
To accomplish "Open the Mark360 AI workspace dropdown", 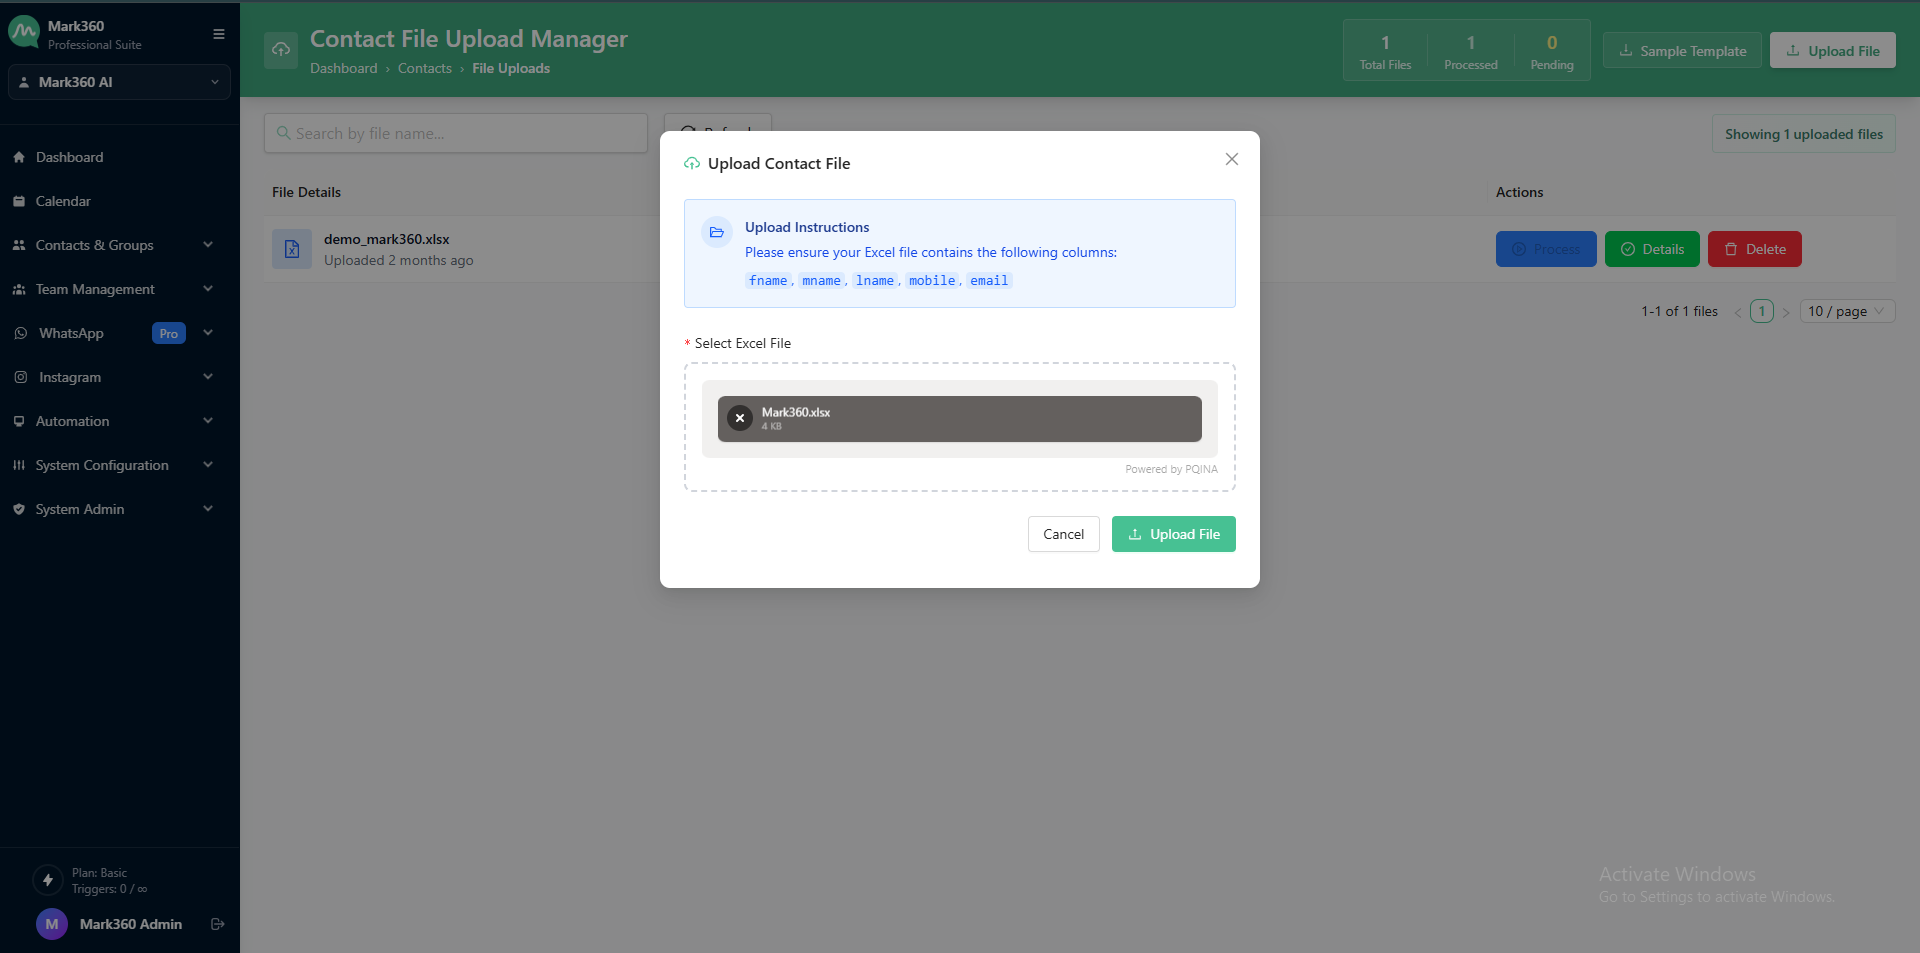I will click(x=119, y=82).
